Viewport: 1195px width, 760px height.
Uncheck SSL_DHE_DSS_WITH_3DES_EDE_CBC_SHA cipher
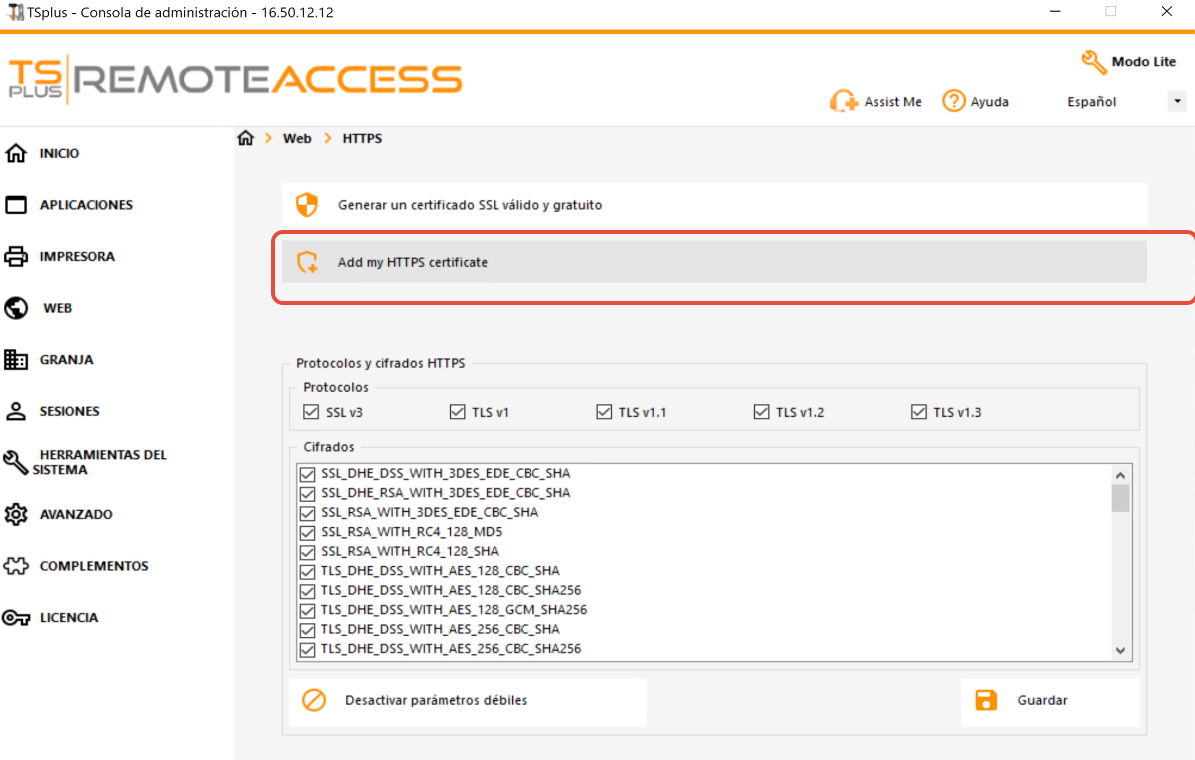pyautogui.click(x=307, y=474)
